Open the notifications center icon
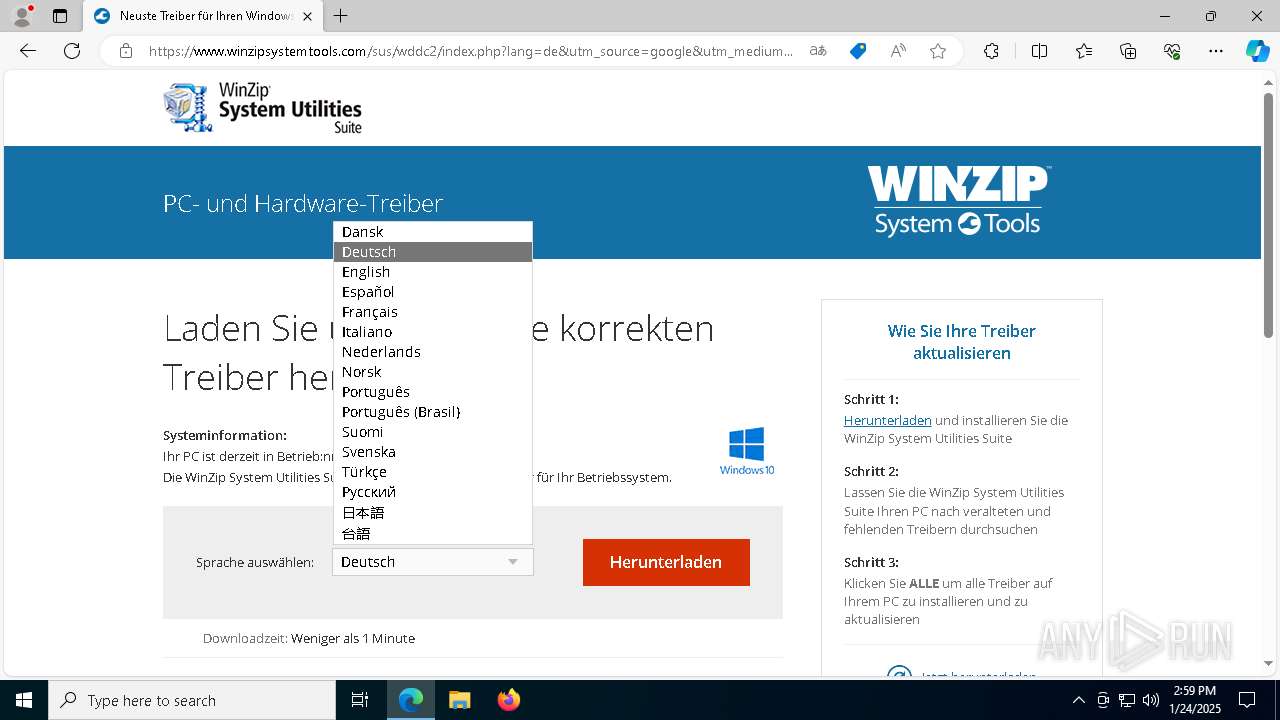This screenshot has height=720, width=1280. [1247, 700]
